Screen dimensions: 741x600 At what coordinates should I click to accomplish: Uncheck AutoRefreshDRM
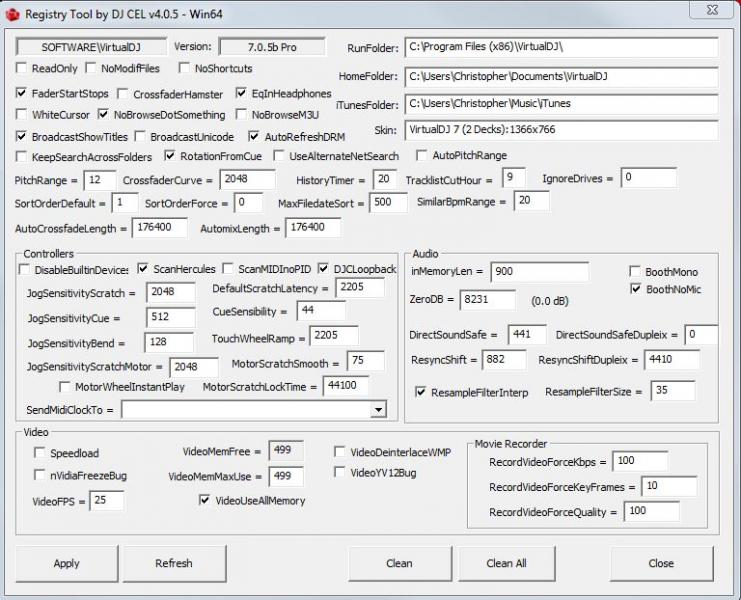click(x=254, y=136)
